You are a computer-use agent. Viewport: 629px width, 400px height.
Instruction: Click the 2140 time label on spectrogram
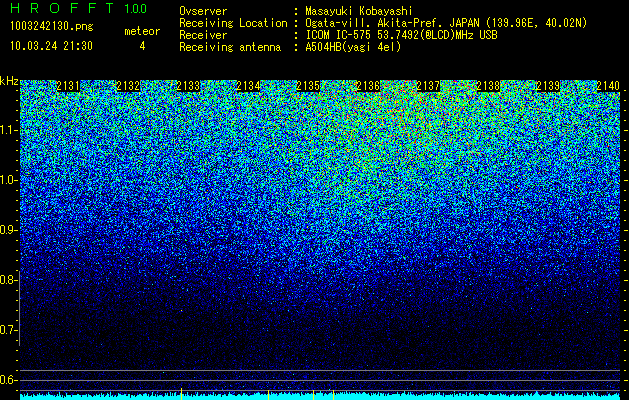coord(608,86)
